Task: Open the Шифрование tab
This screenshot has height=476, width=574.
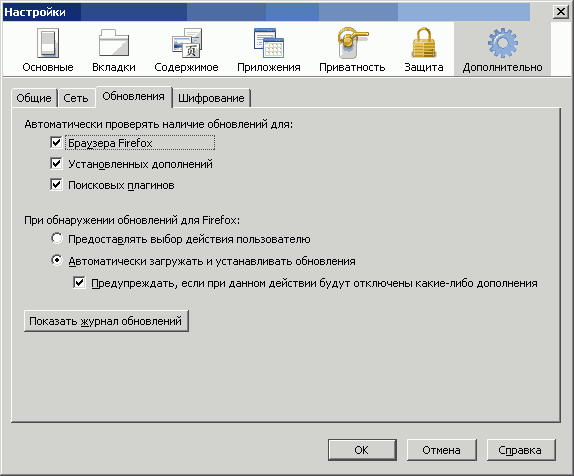Action: (x=211, y=98)
